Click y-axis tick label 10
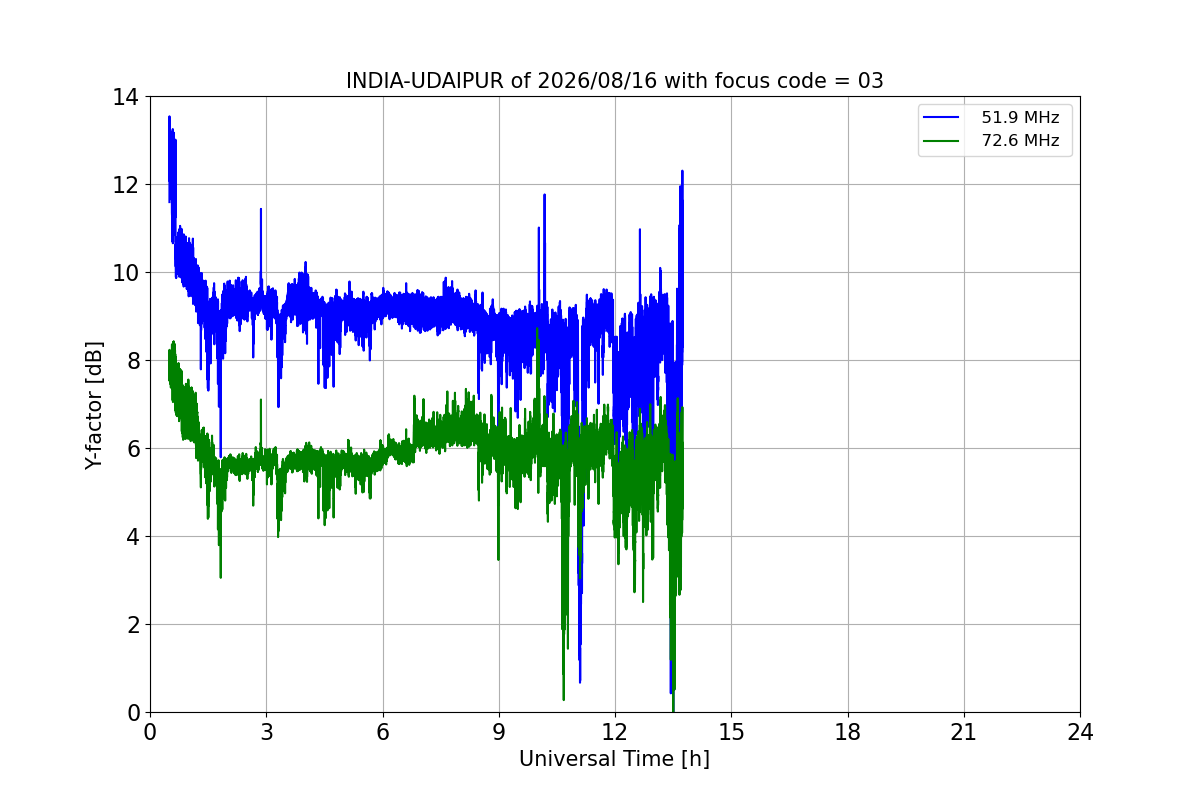The height and width of the screenshot is (800, 1200). pyautogui.click(x=126, y=273)
